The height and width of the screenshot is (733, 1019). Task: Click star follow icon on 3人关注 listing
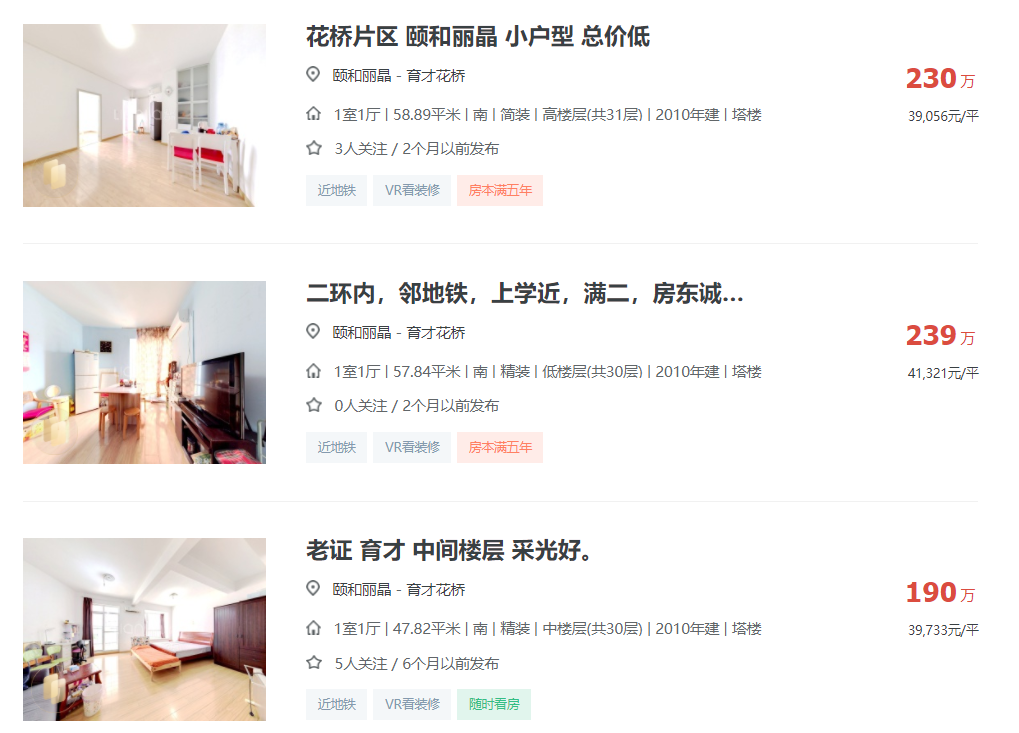314,148
